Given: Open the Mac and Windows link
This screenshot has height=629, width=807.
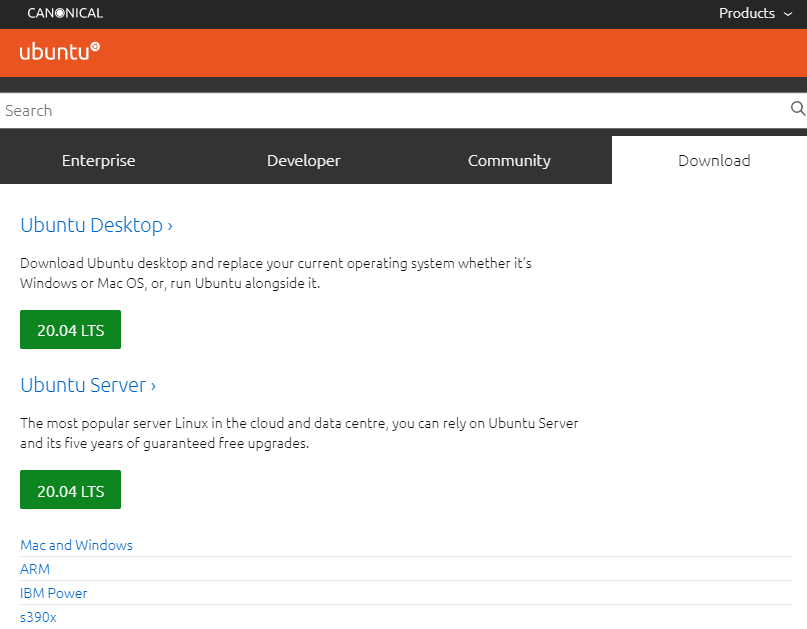Looking at the screenshot, I should coord(76,545).
